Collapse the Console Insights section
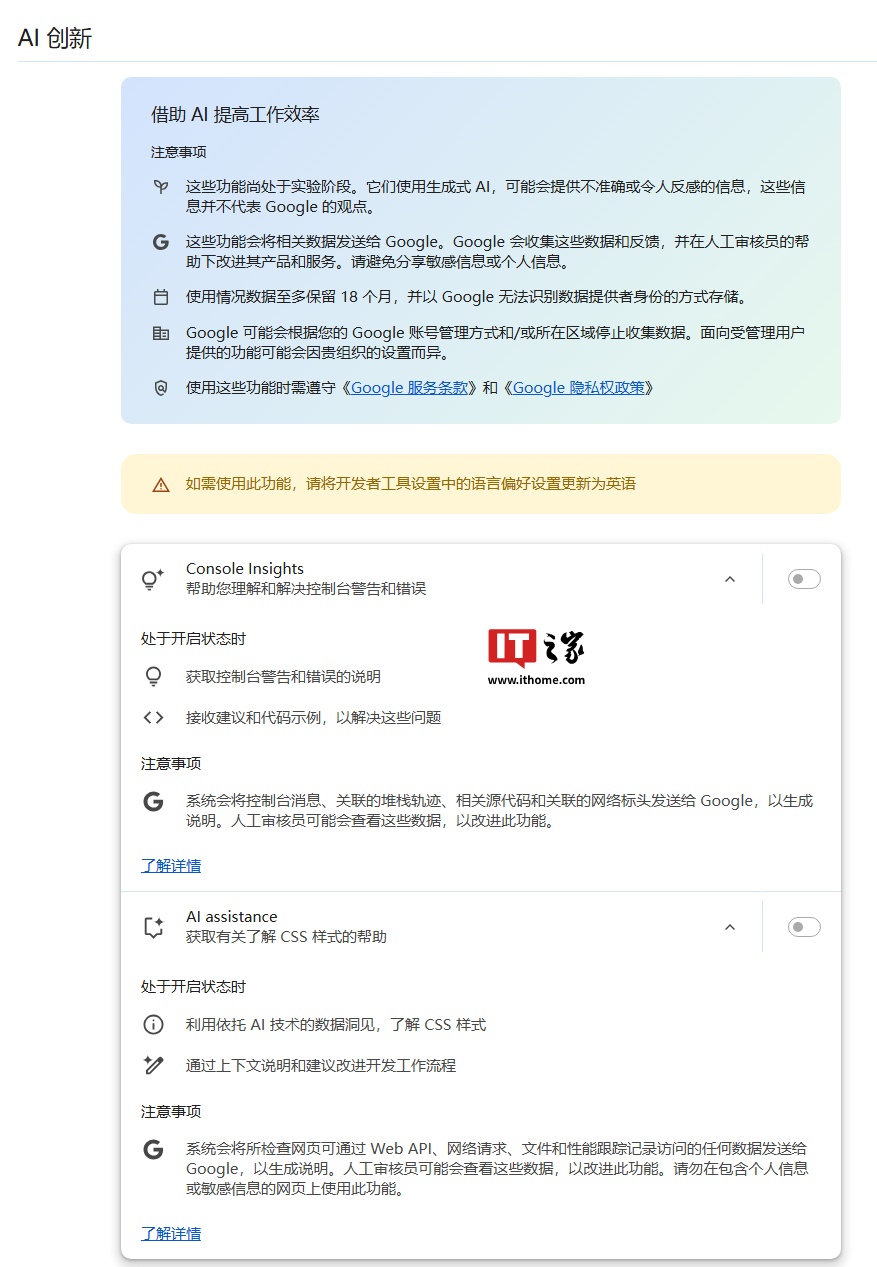 point(730,578)
